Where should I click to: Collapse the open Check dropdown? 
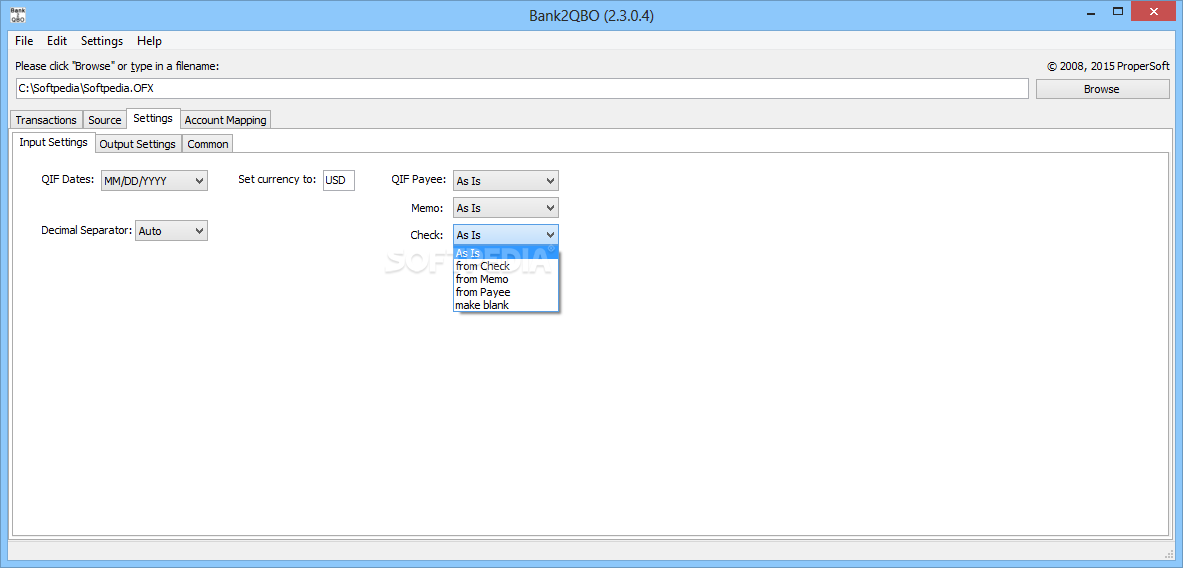pyautogui.click(x=505, y=235)
